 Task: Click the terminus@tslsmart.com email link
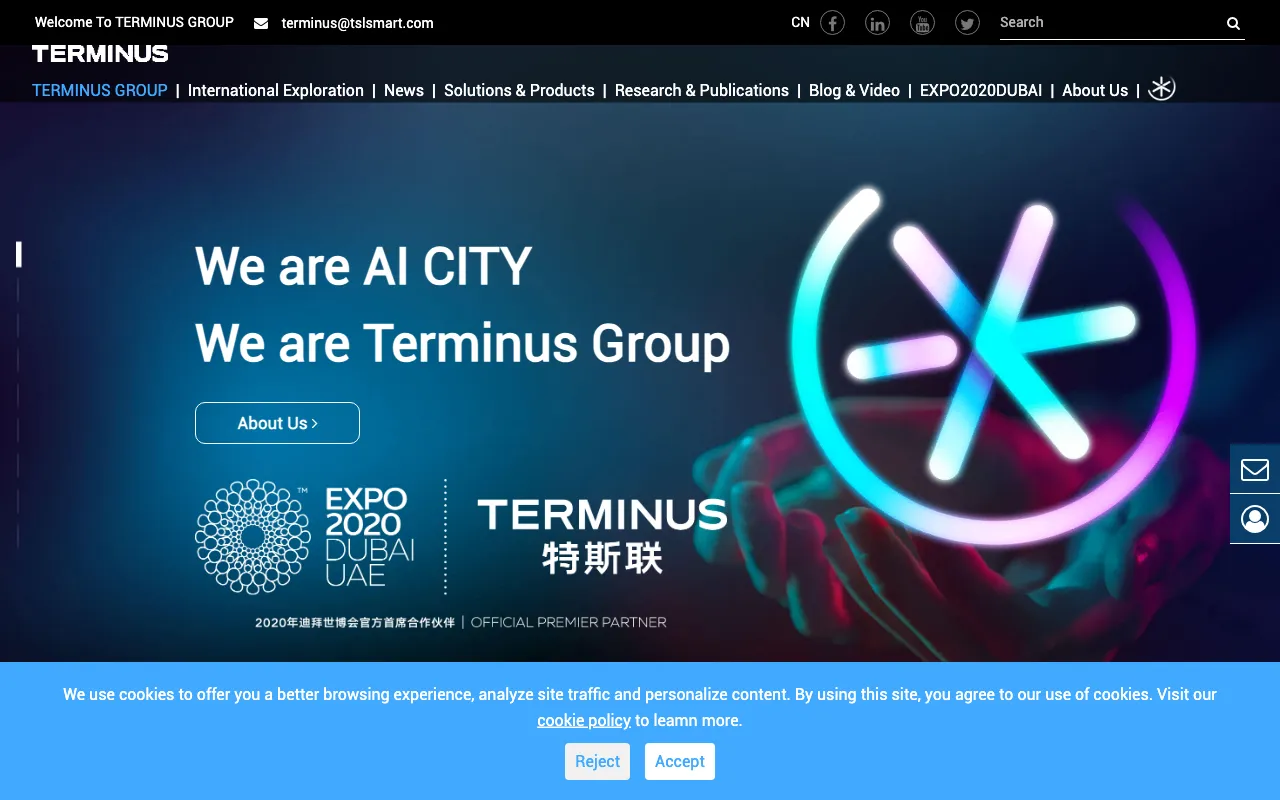click(x=357, y=23)
